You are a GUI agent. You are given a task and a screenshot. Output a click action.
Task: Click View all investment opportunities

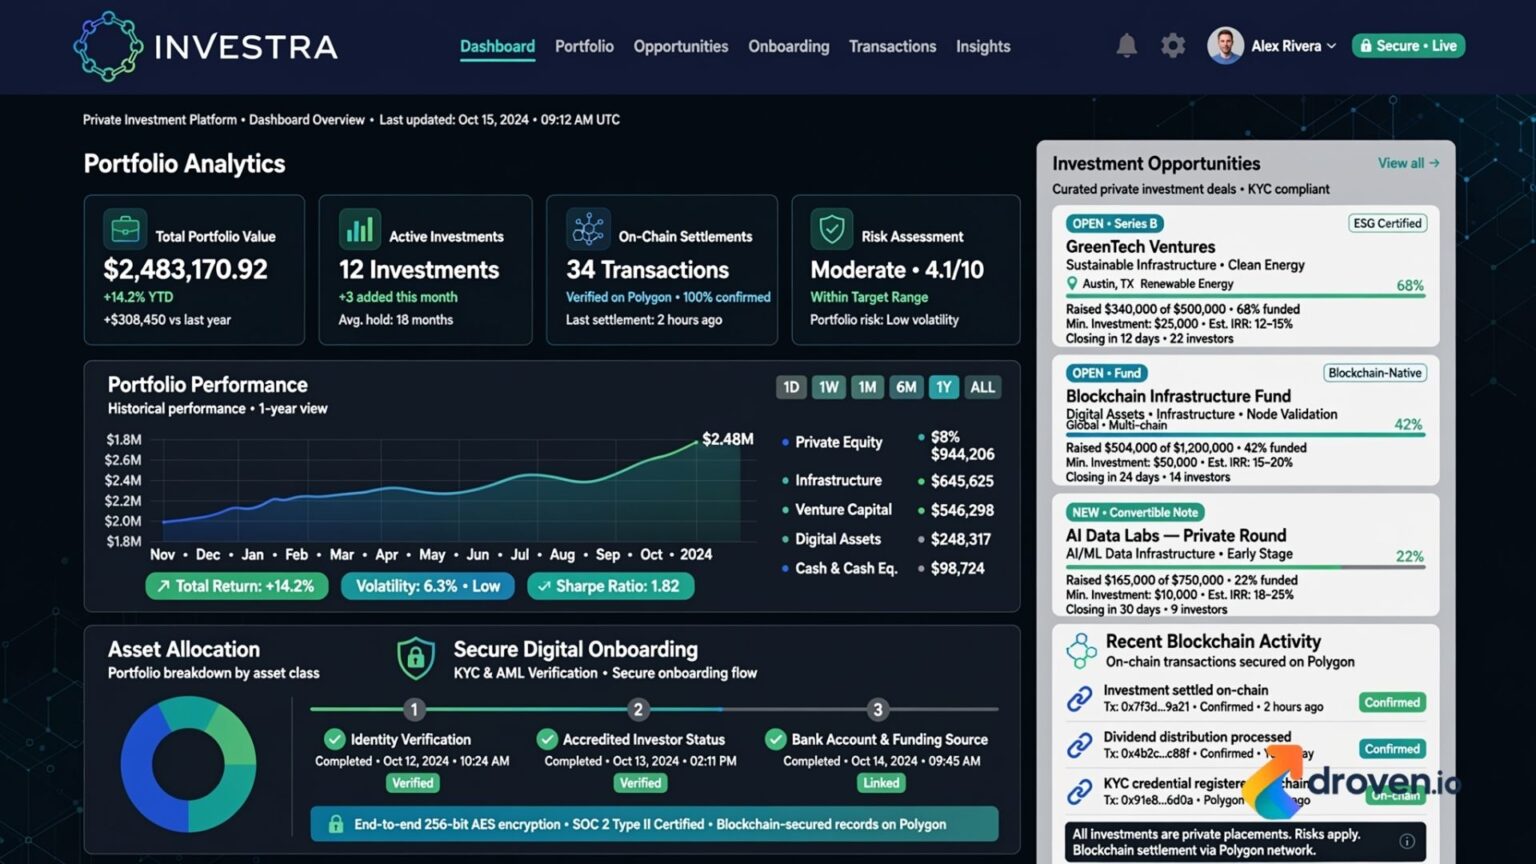[1408, 163]
